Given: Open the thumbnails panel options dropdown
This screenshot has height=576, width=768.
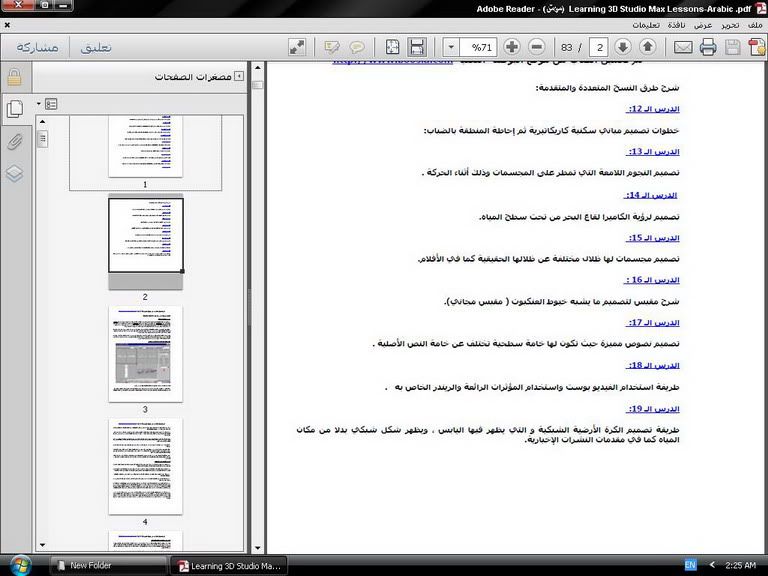Looking at the screenshot, I should [48, 104].
